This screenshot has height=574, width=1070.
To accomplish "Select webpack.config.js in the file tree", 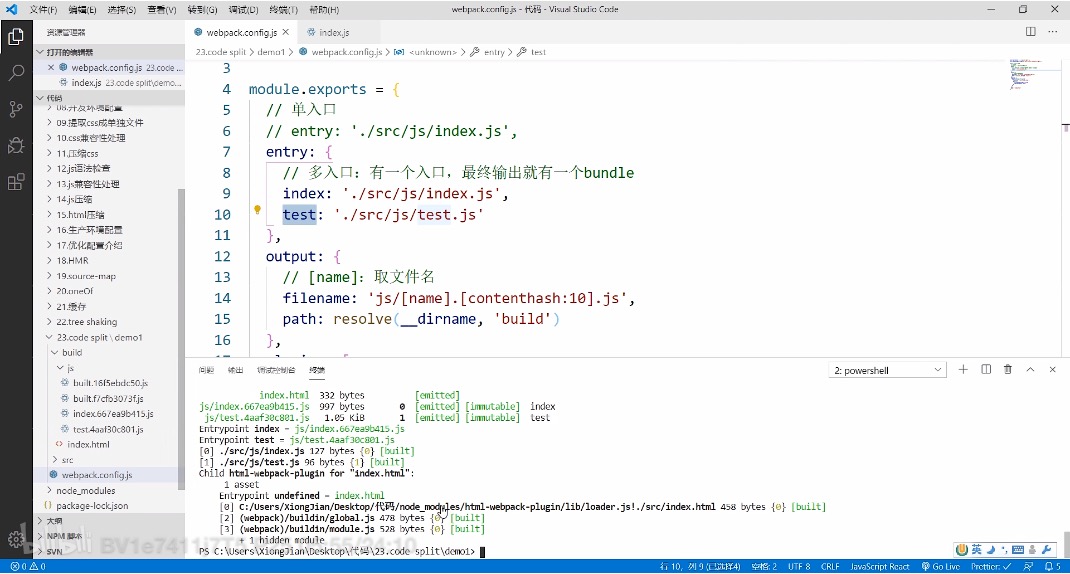I will (x=109, y=475).
